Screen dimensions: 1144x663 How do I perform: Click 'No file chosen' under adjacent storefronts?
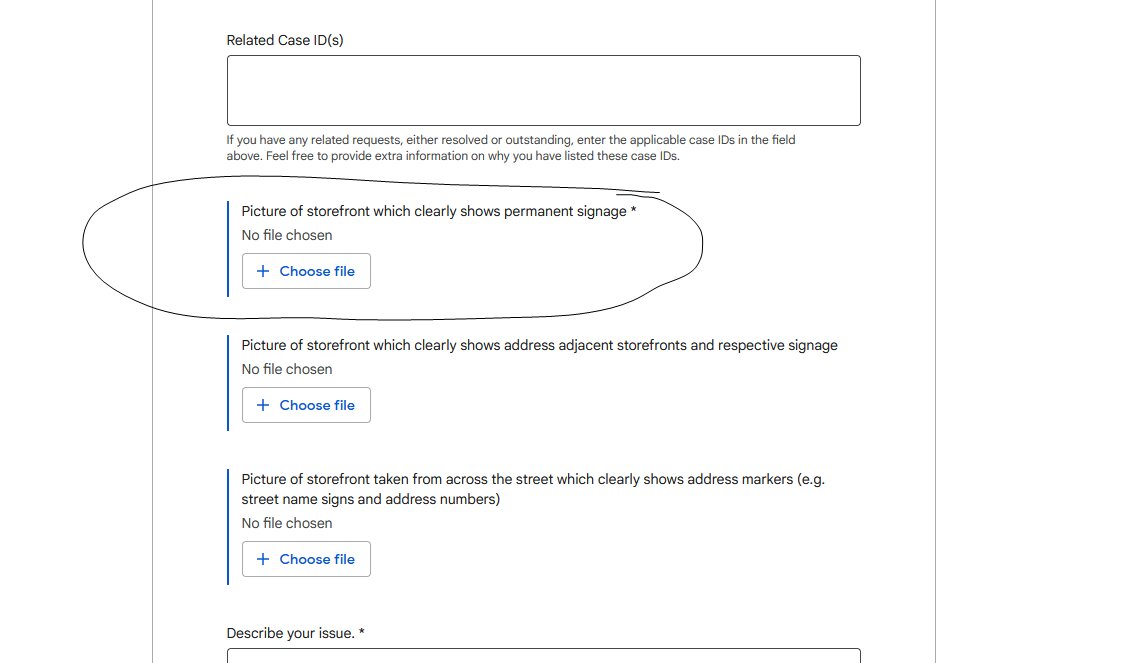(x=287, y=370)
